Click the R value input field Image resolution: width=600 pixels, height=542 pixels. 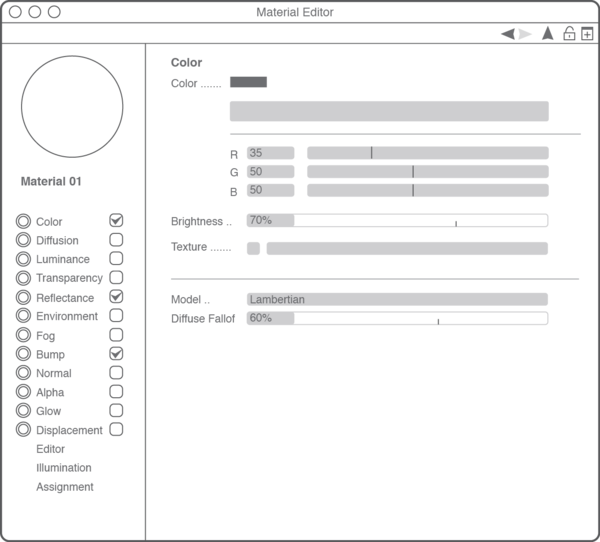[x=270, y=153]
